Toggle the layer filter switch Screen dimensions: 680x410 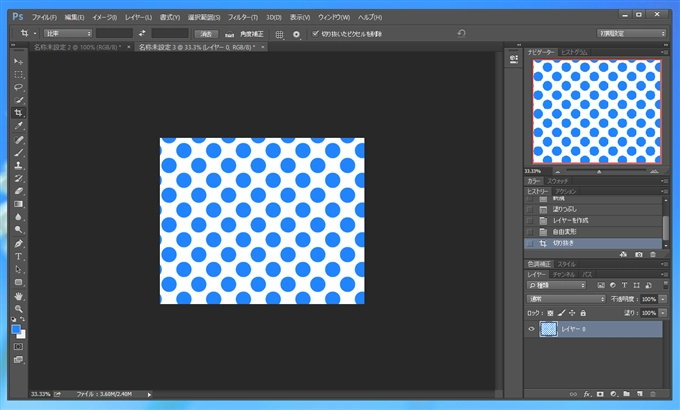click(x=666, y=285)
